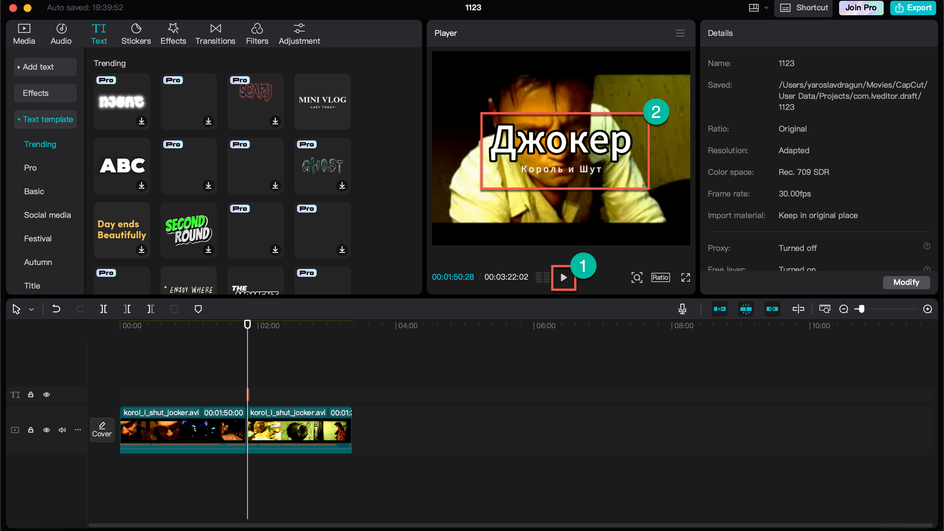Toggle main track magnet
Viewport: 944px width, 531px height.
(x=719, y=309)
